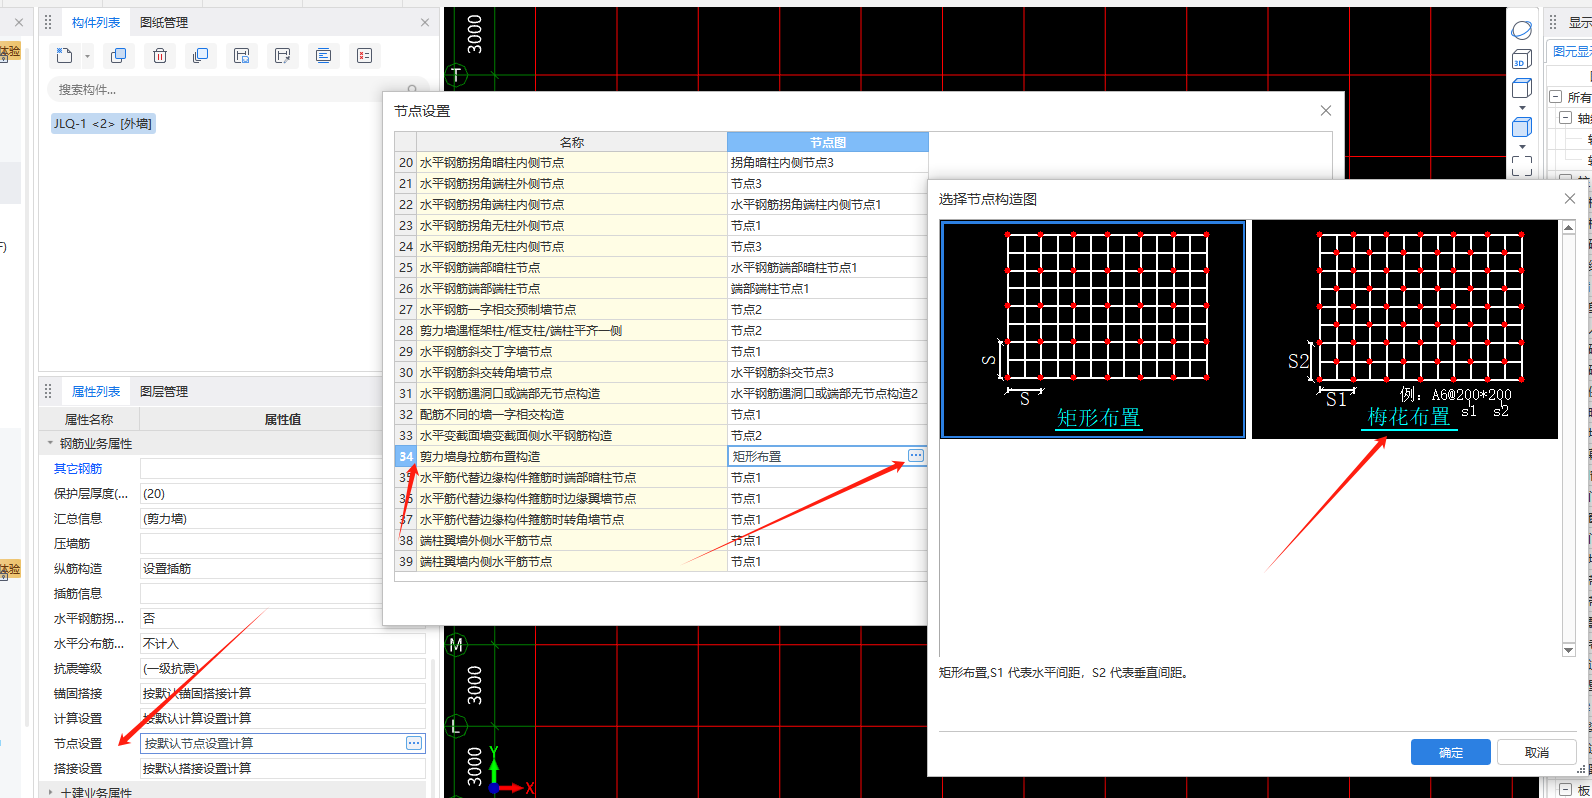Switch to the 图层管理 tab
This screenshot has width=1592, height=798.
(164, 392)
